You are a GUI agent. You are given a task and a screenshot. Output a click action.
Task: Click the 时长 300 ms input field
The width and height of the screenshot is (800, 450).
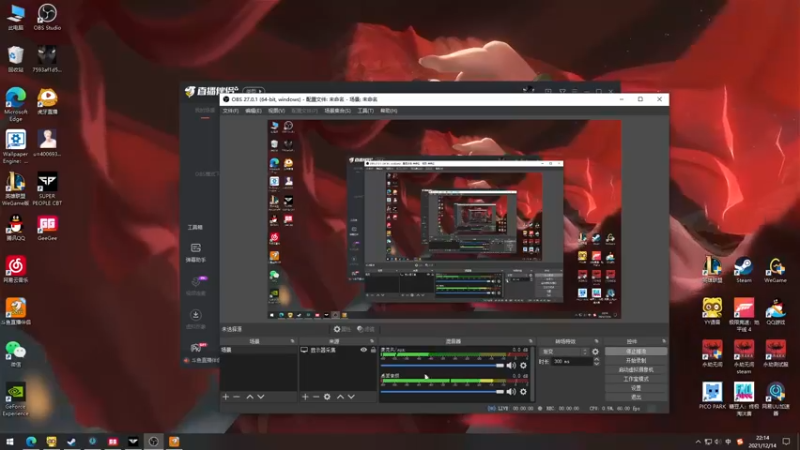coord(571,362)
